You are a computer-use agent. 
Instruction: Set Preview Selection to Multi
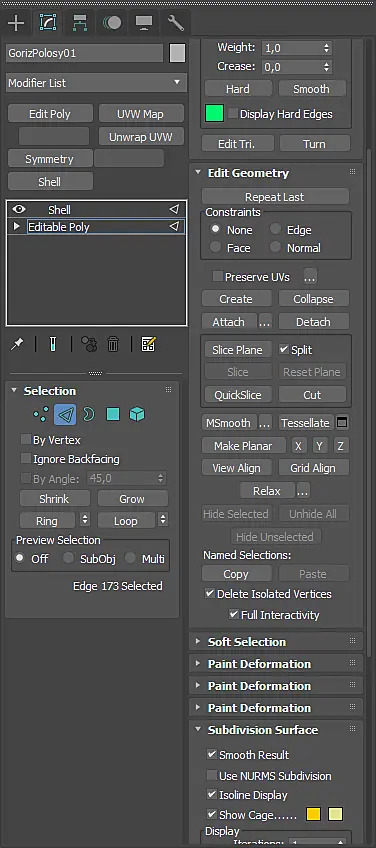pos(130,558)
